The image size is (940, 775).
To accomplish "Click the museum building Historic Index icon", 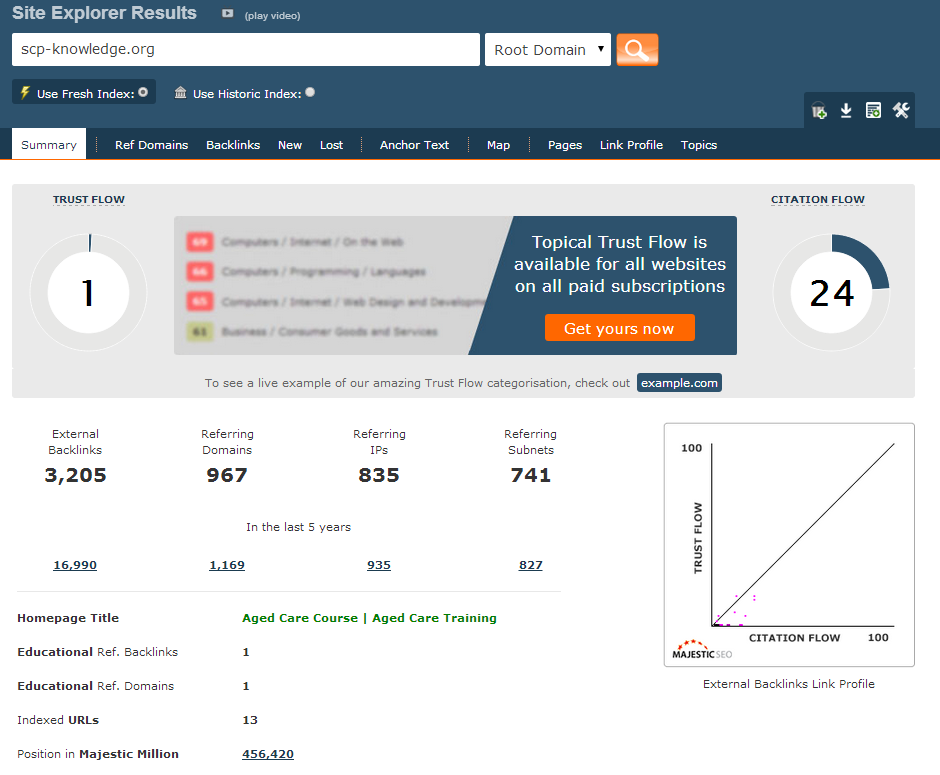I will click(180, 92).
